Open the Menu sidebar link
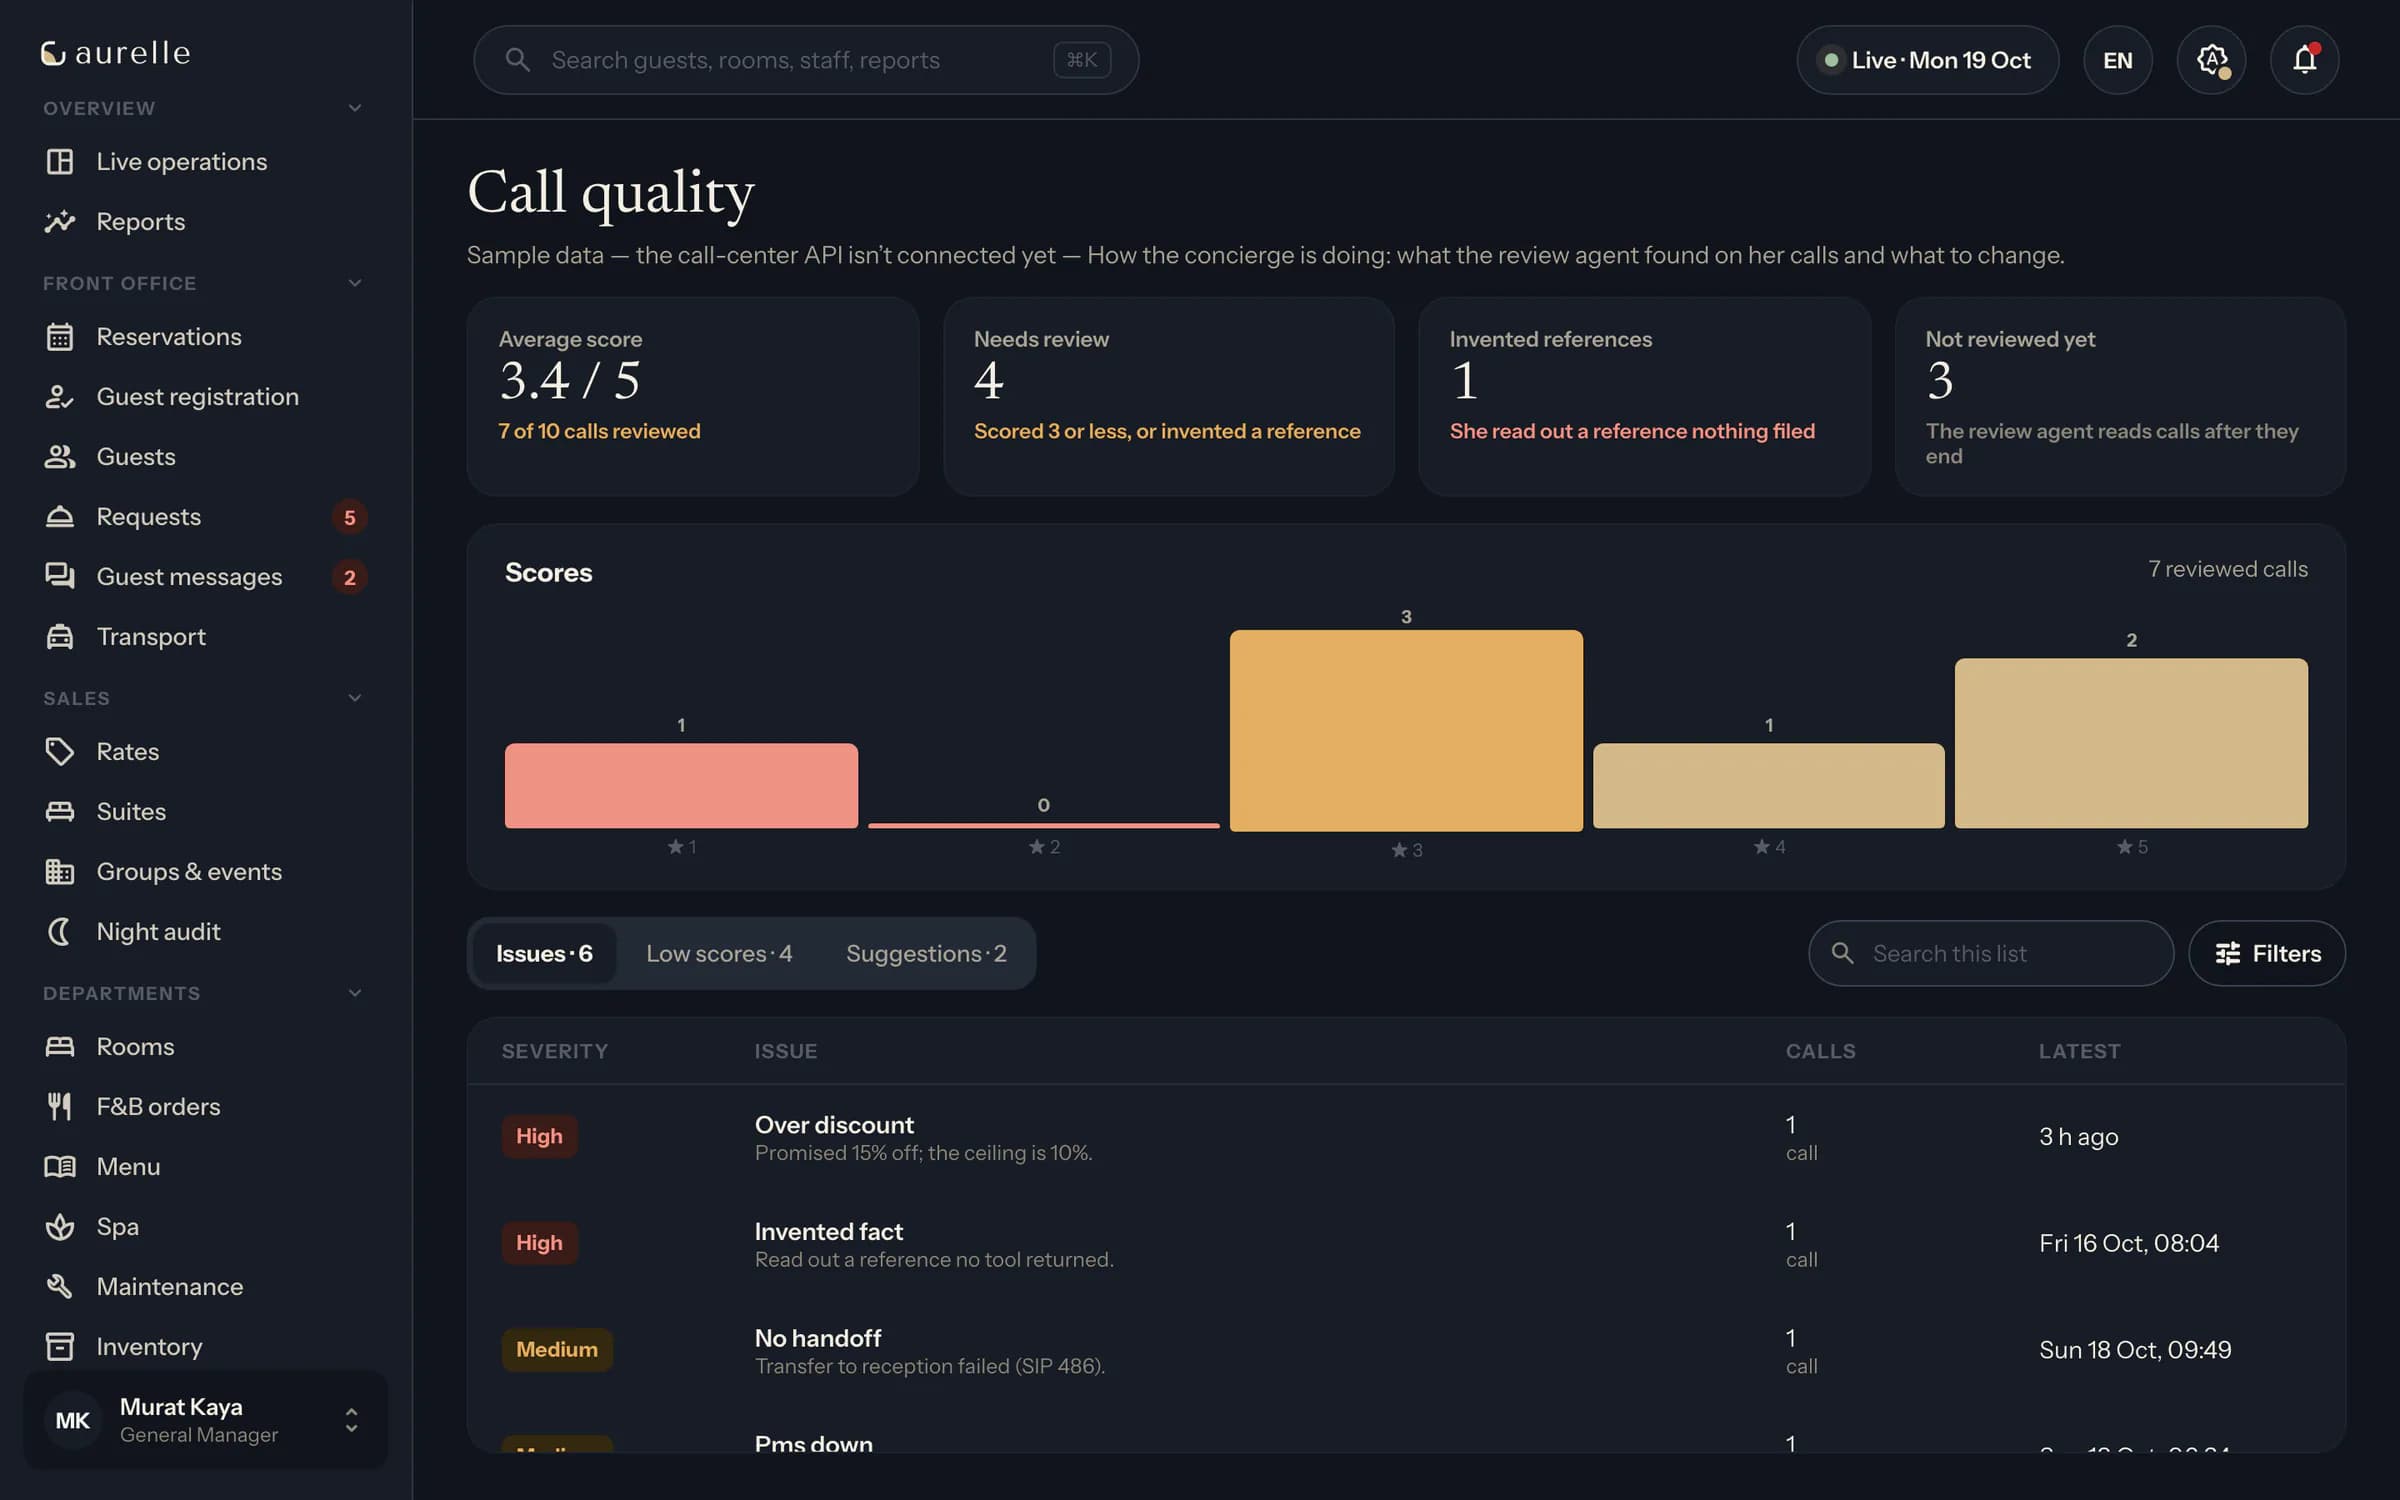This screenshot has height=1500, width=2400. pyautogui.click(x=205, y=1166)
